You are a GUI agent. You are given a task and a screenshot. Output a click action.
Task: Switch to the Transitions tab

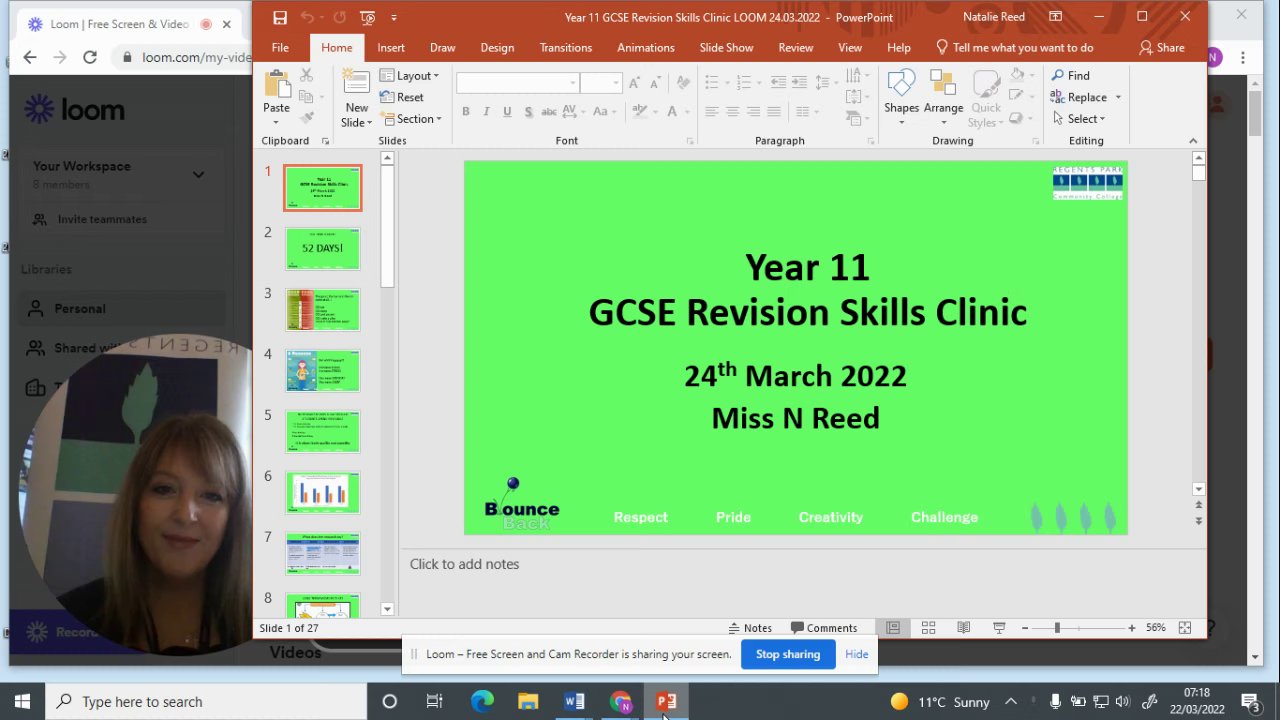[566, 47]
